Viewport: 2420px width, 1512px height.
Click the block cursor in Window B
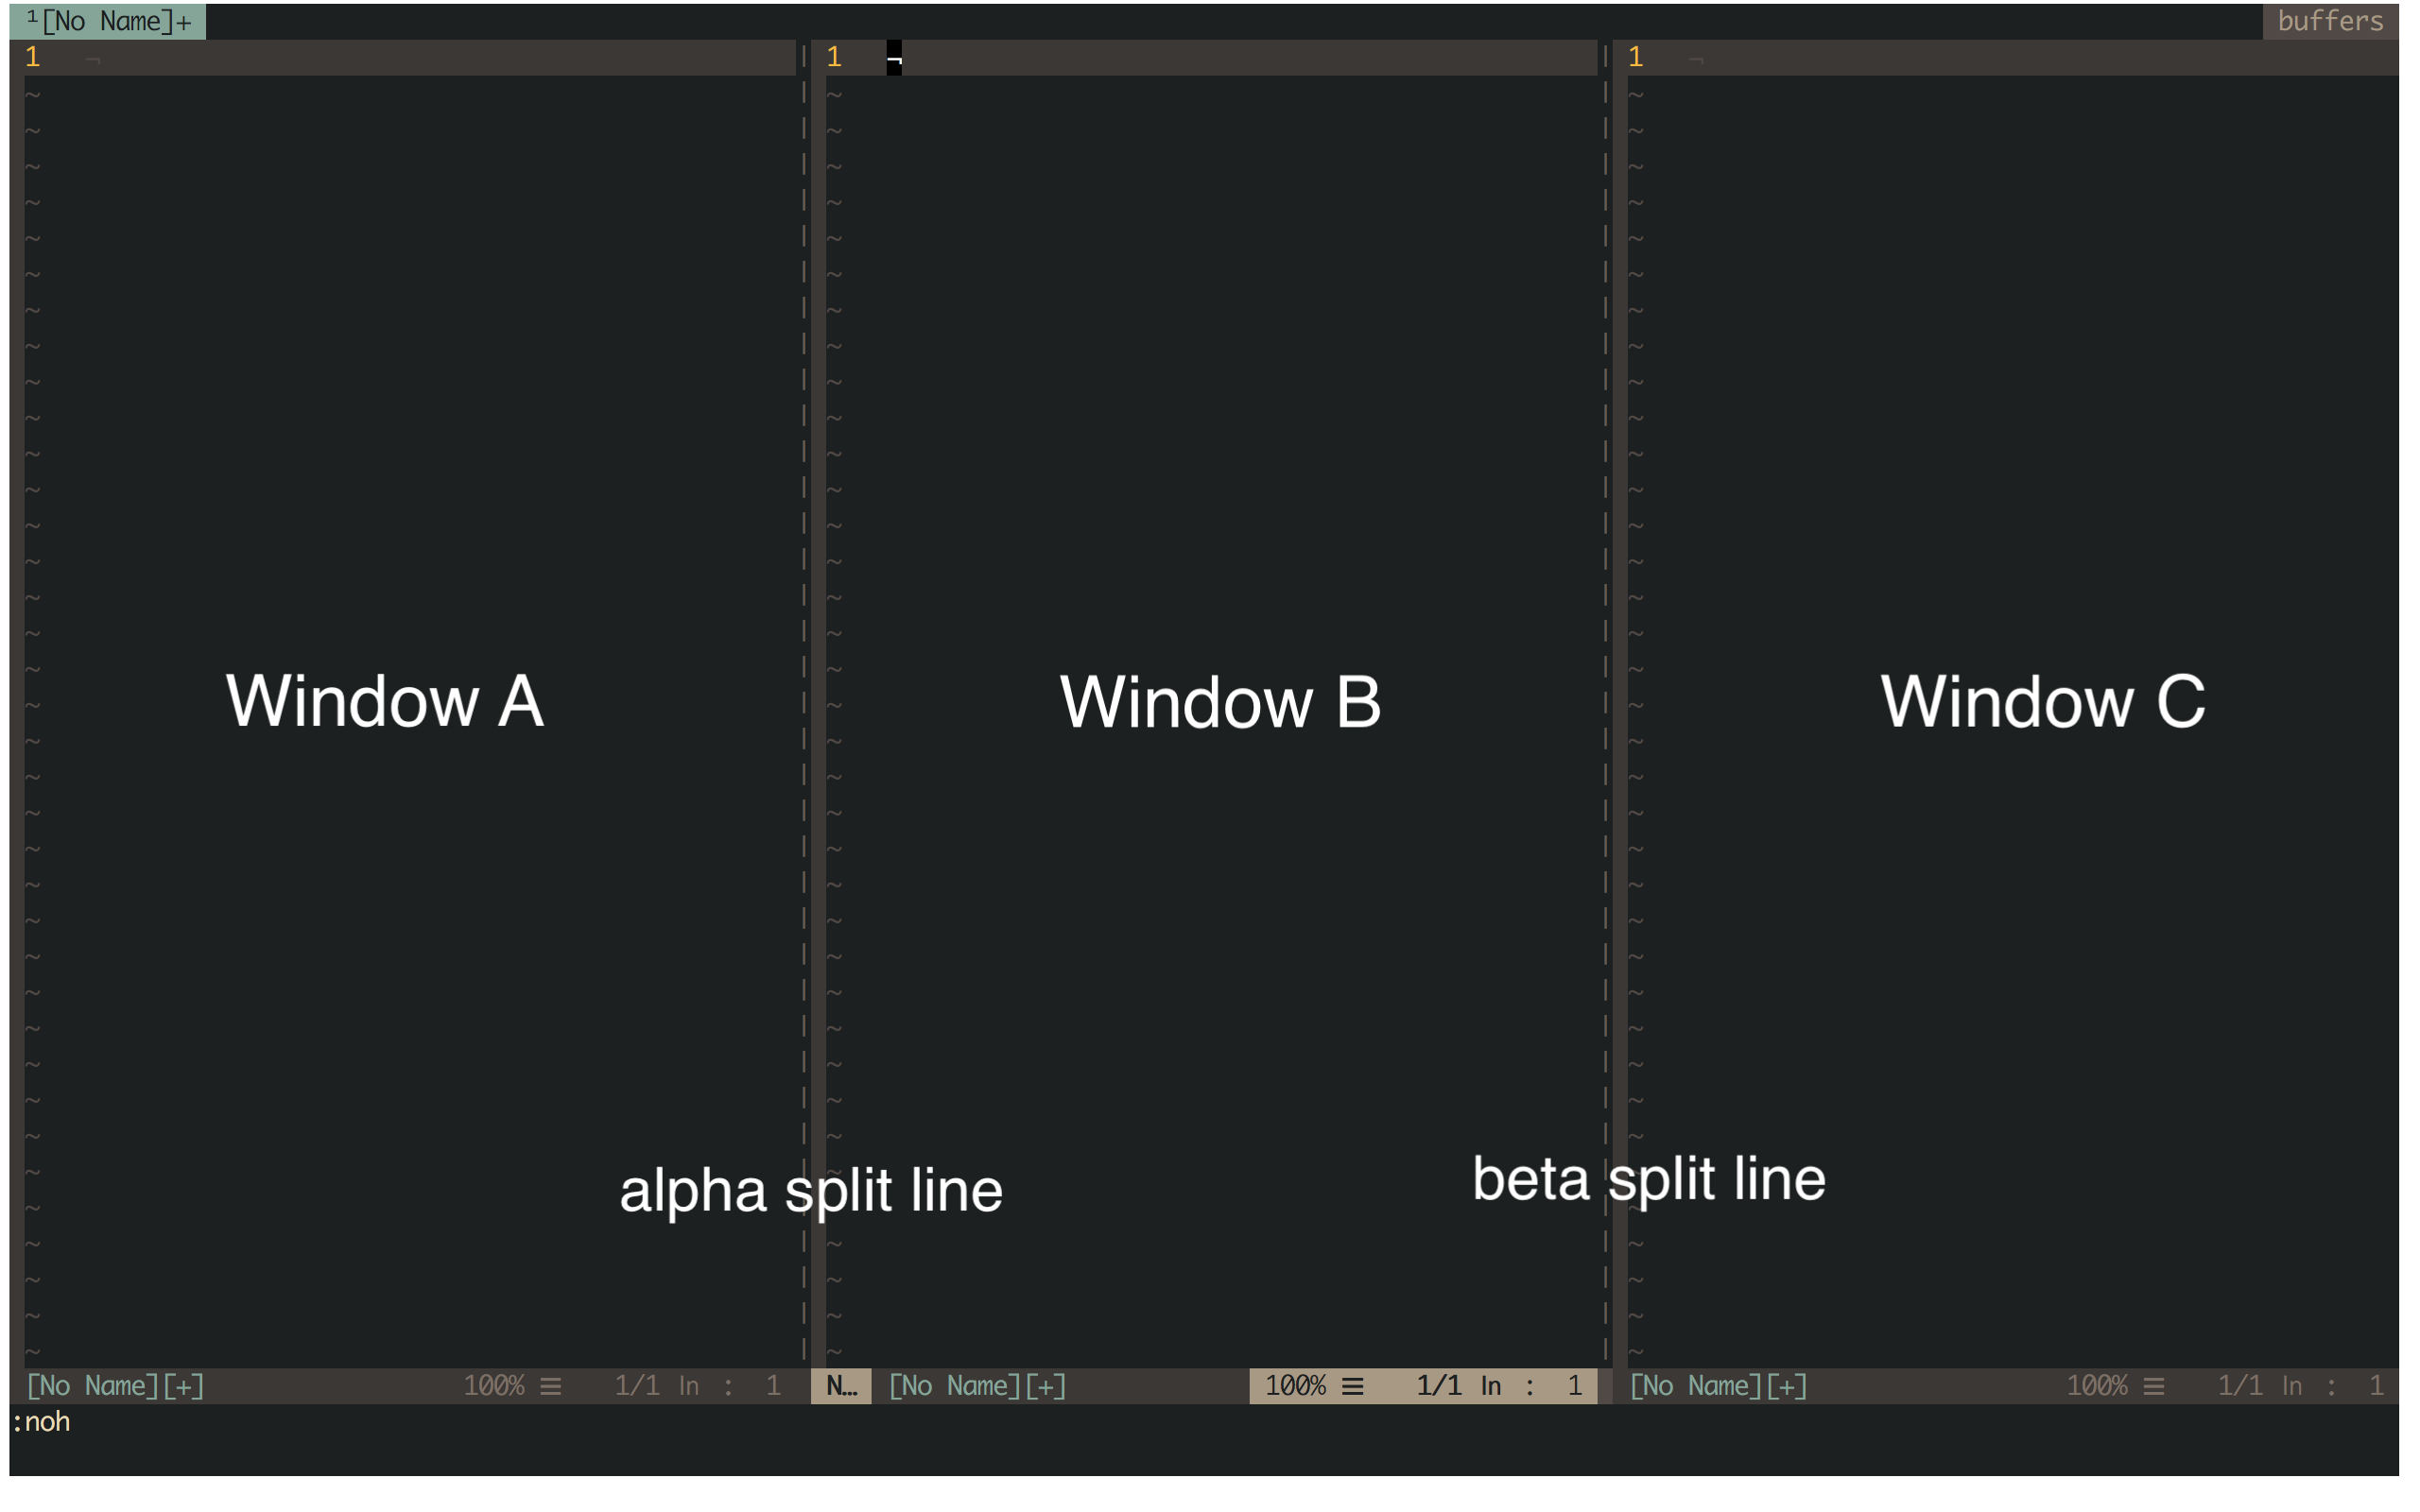[x=894, y=58]
